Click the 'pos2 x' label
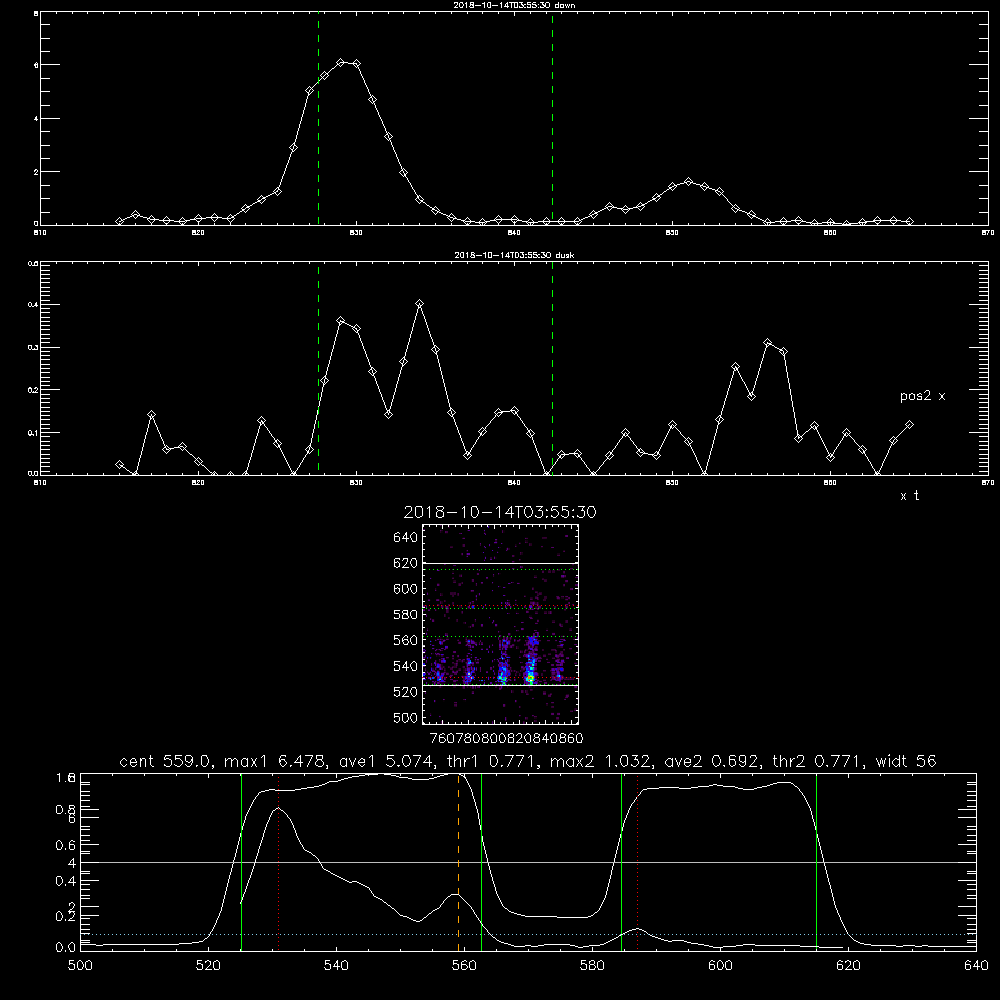This screenshot has width=1000, height=1000. click(922, 396)
